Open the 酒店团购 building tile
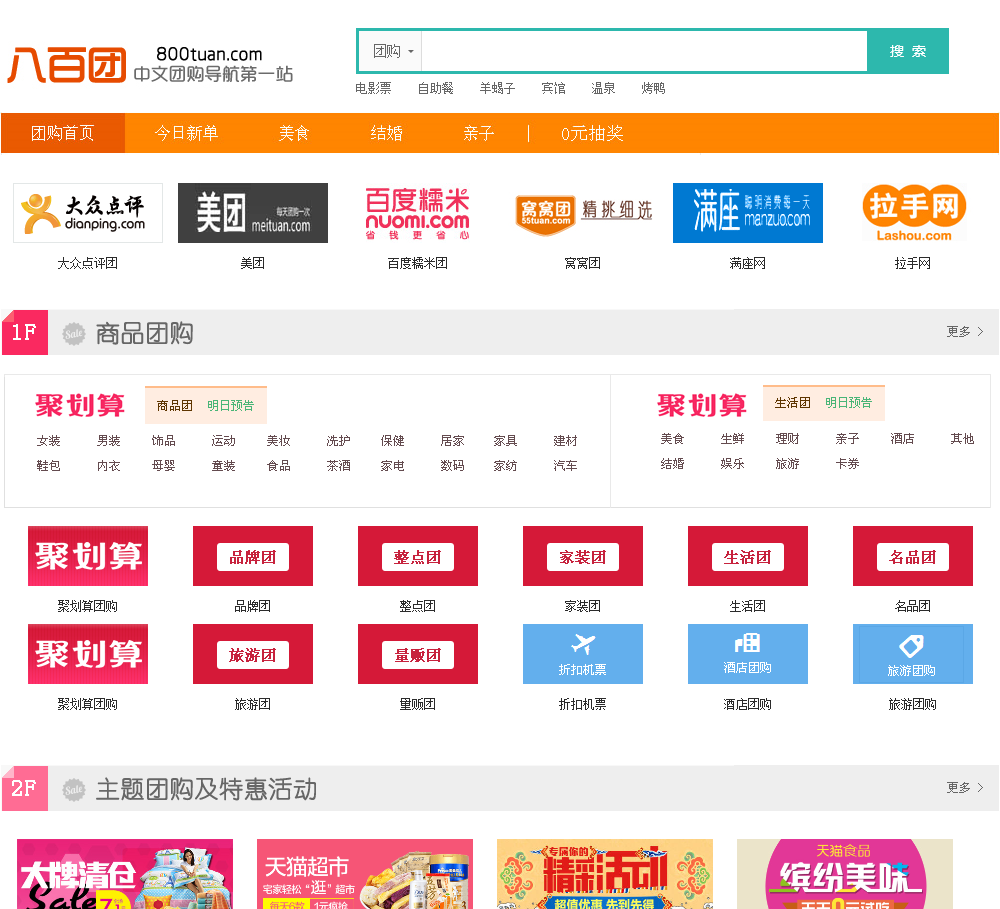This screenshot has width=1000, height=909. 747,654
